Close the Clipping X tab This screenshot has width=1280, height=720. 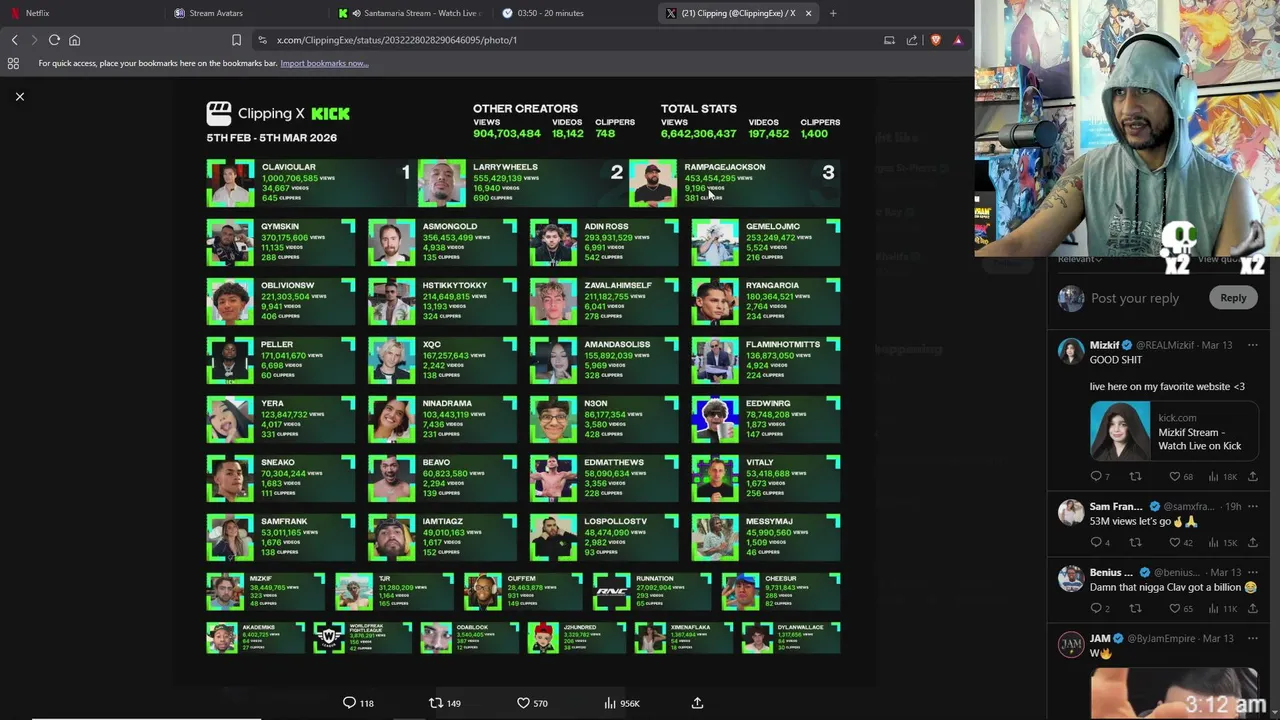click(x=808, y=13)
